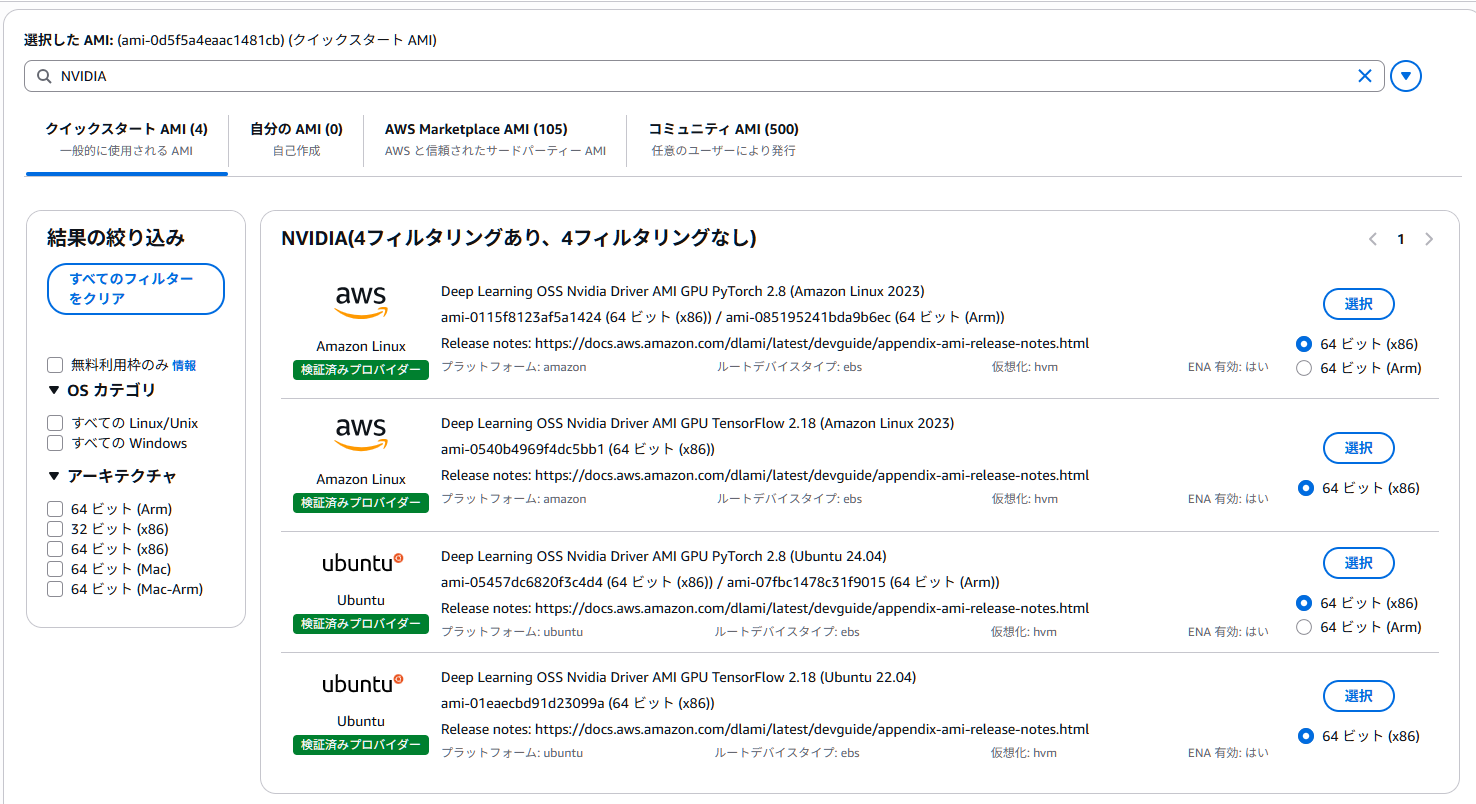Open コミュニティ AMI tab
1476x804 pixels.
pos(723,139)
